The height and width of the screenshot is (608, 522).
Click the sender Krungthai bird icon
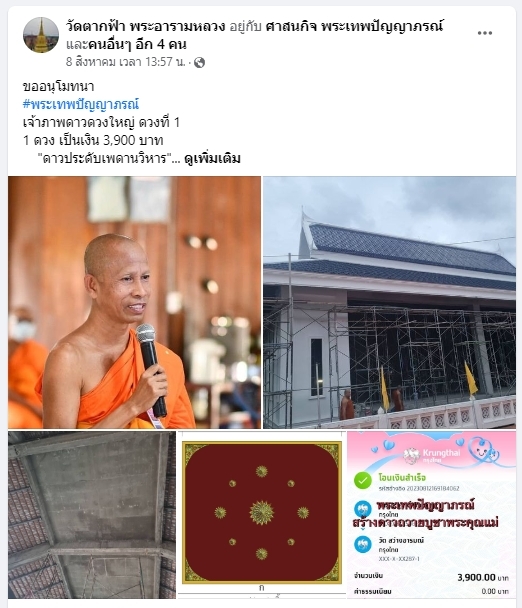click(363, 509)
